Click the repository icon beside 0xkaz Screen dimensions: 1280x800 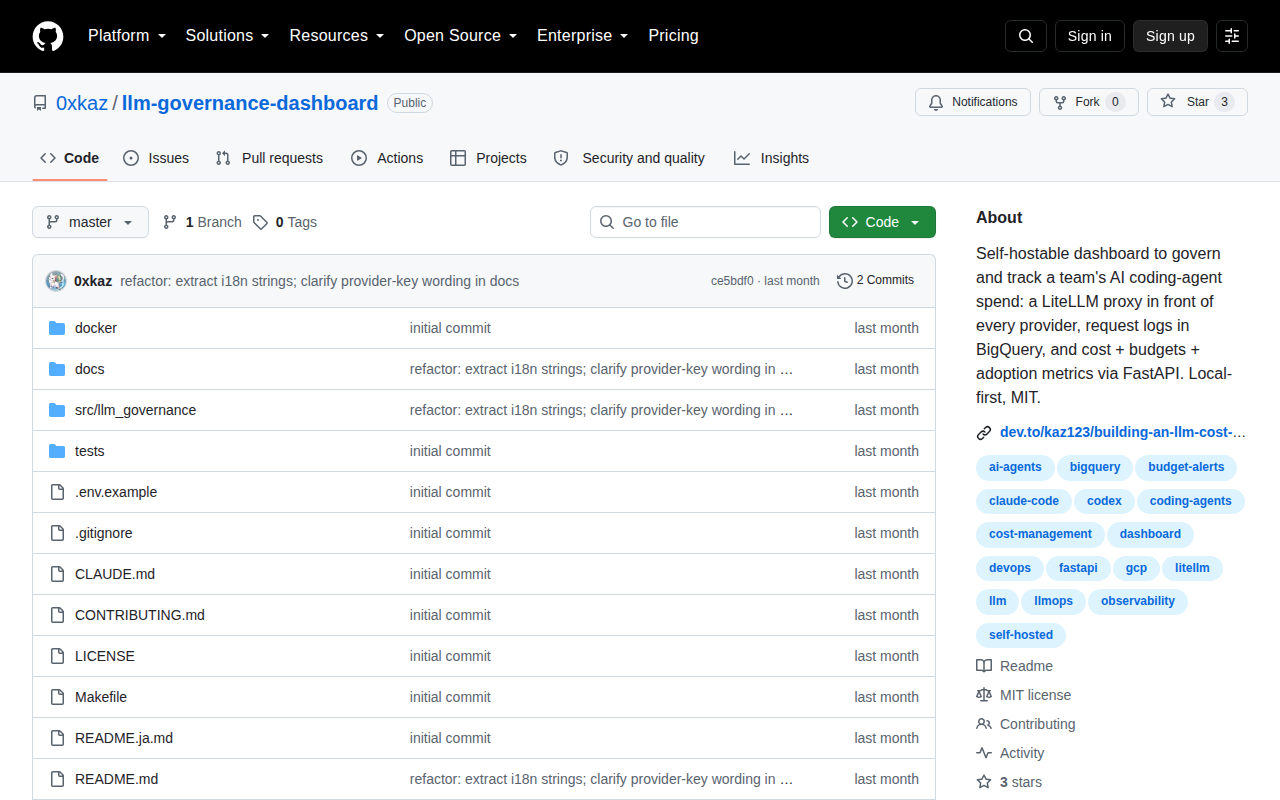pos(40,103)
